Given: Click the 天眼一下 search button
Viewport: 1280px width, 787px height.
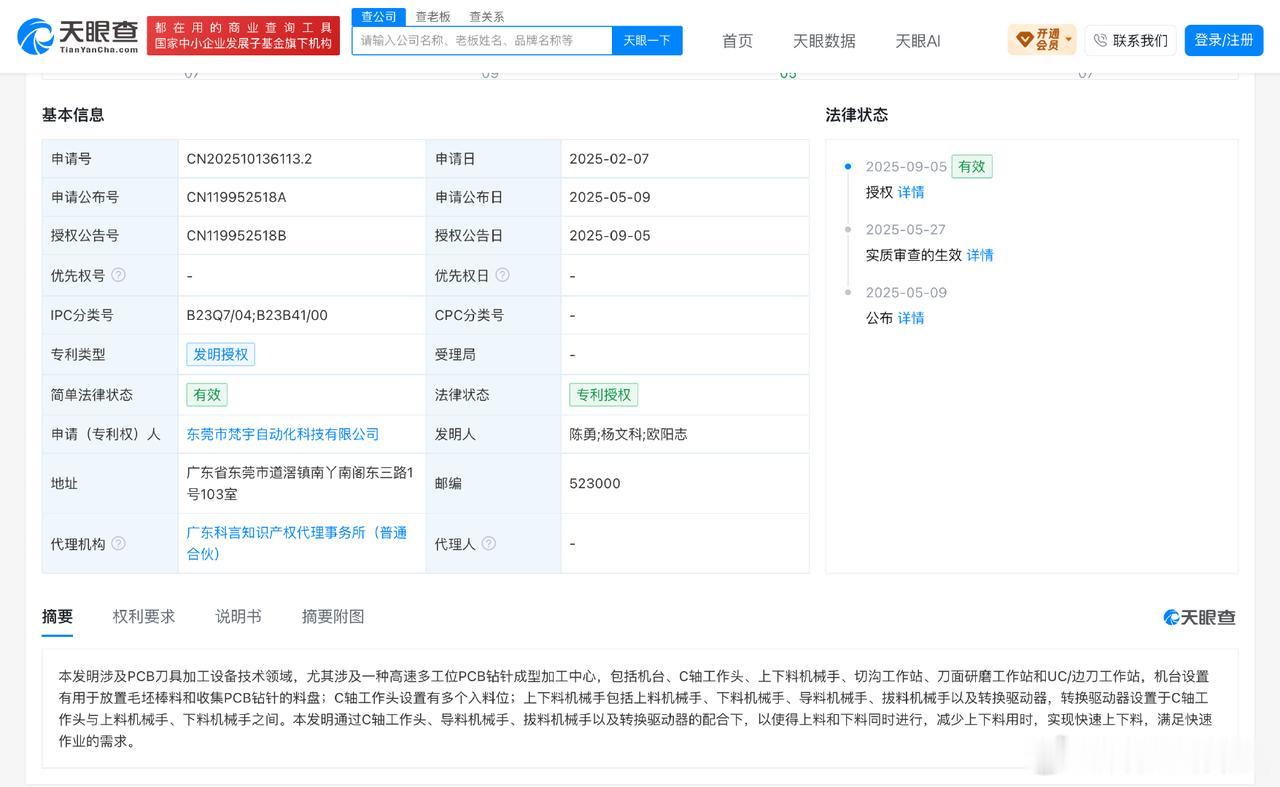Looking at the screenshot, I should pos(647,40).
